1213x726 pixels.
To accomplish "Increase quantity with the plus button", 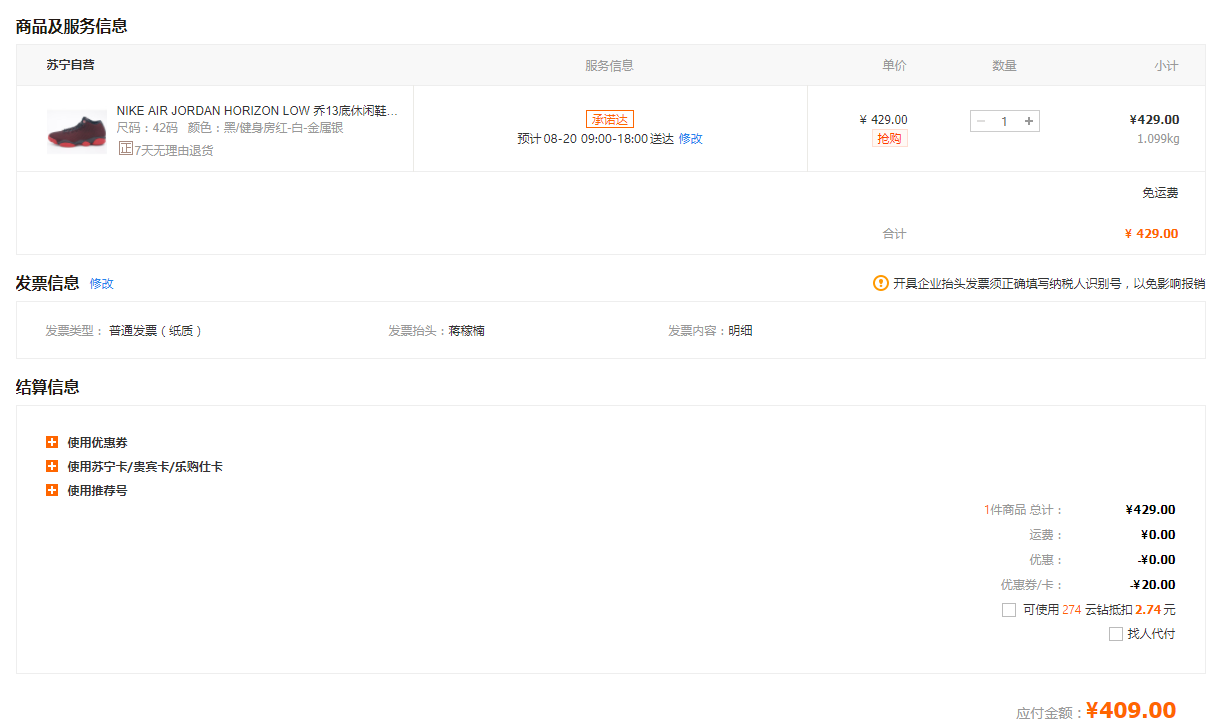I will pyautogui.click(x=1029, y=121).
